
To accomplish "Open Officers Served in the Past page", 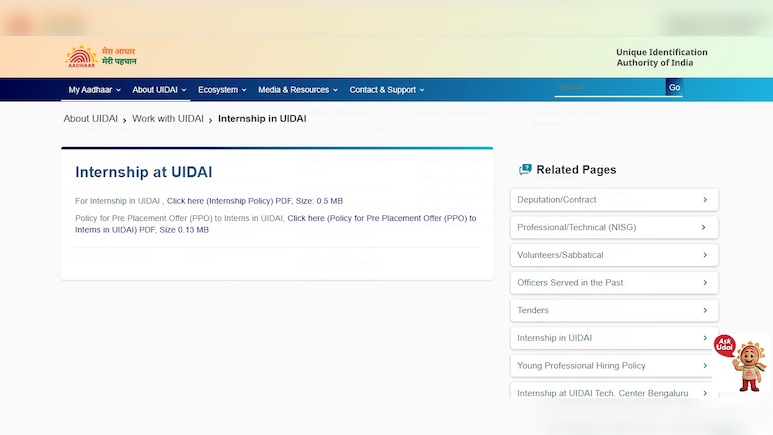I will [614, 283].
